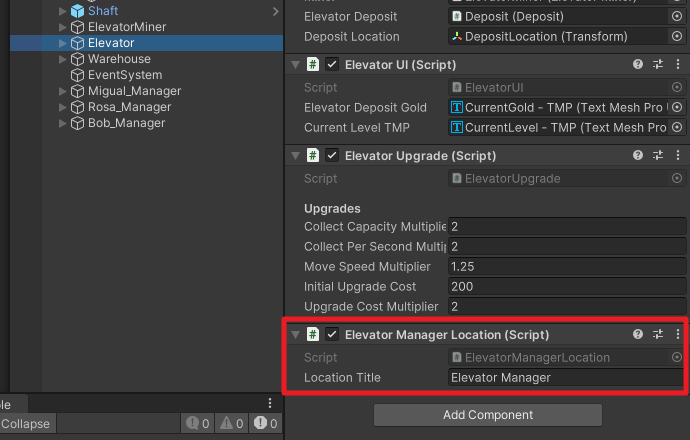Select Bob_Manager in the hierarchy
690x440 pixels.
click(126, 123)
